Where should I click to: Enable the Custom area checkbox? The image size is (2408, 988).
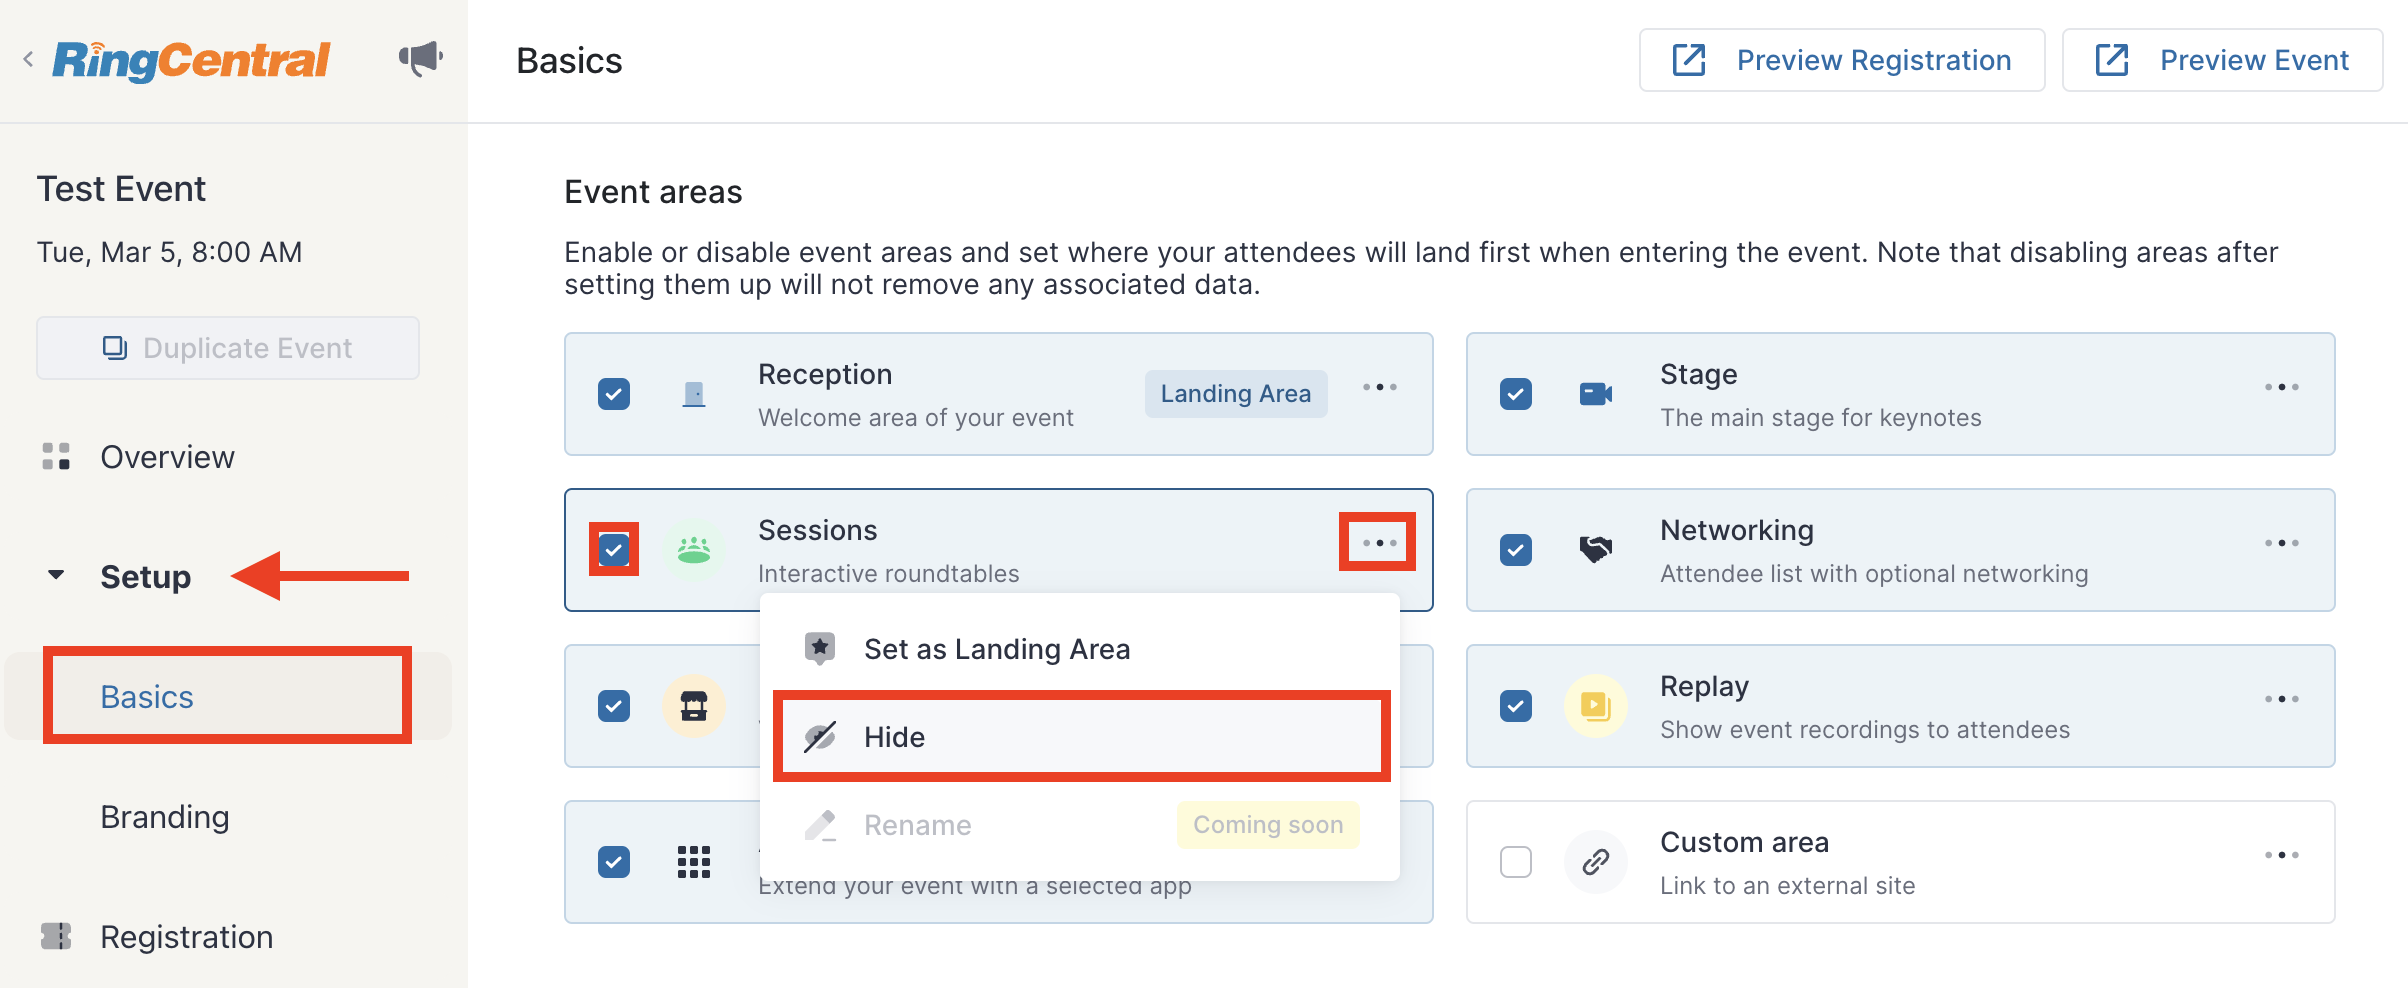pyautogui.click(x=1516, y=862)
